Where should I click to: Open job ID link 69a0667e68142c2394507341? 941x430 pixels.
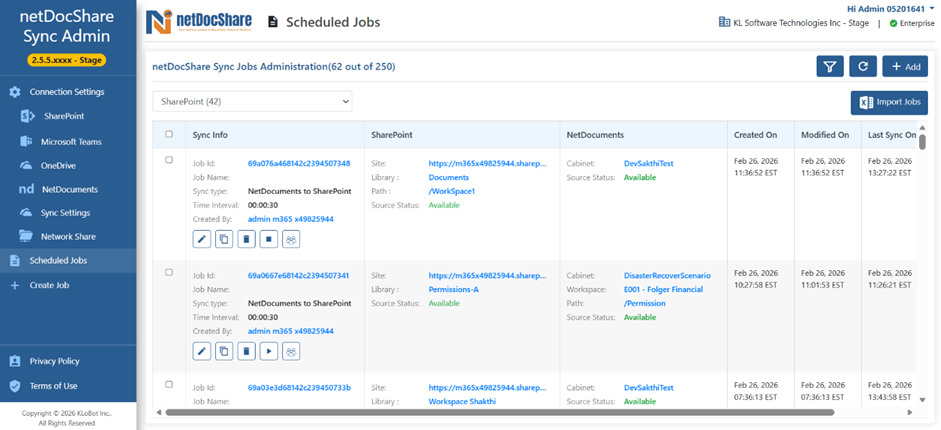coord(299,276)
